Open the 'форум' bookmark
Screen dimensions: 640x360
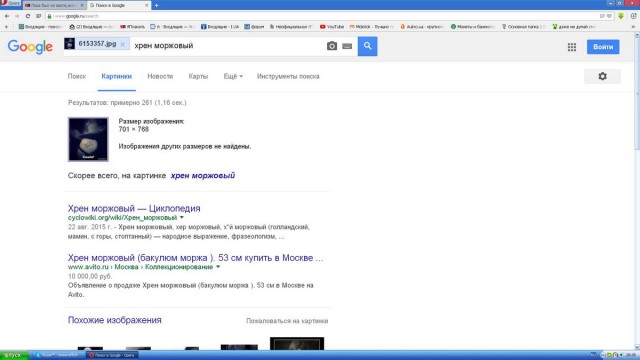[x=254, y=27]
